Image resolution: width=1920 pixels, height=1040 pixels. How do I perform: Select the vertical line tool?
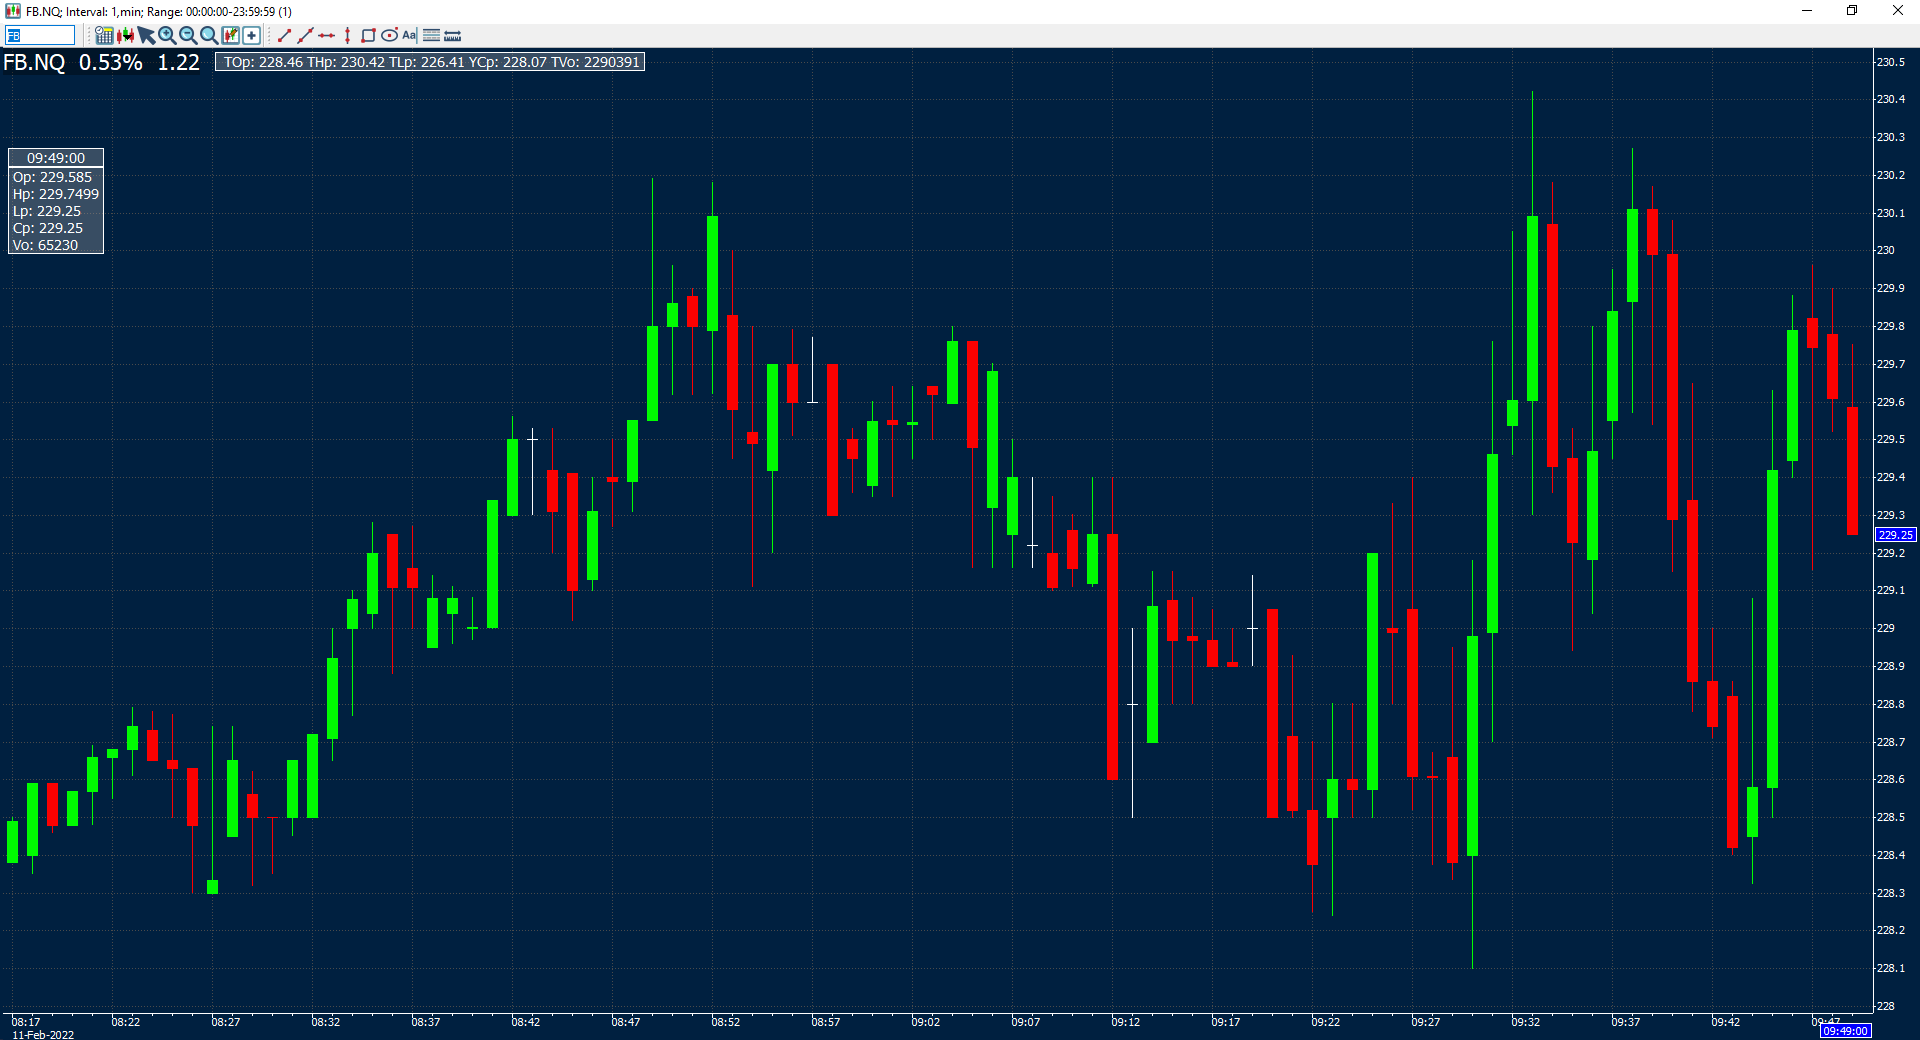pyautogui.click(x=347, y=36)
